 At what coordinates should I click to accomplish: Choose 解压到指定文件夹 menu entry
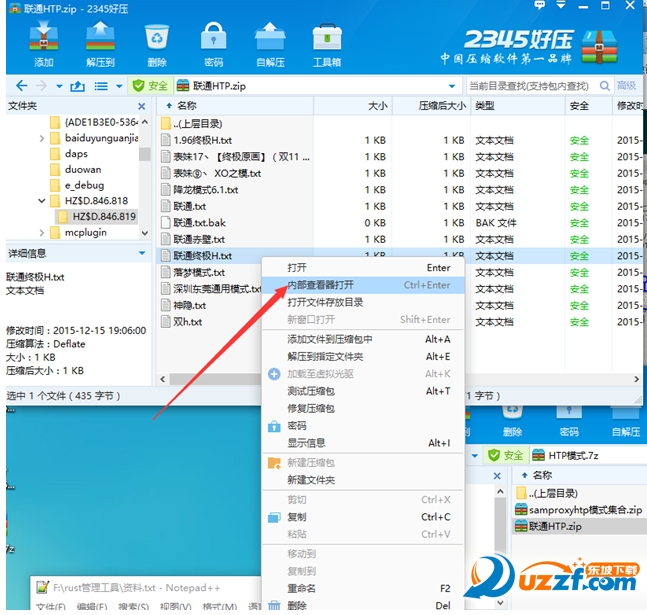tap(363, 357)
